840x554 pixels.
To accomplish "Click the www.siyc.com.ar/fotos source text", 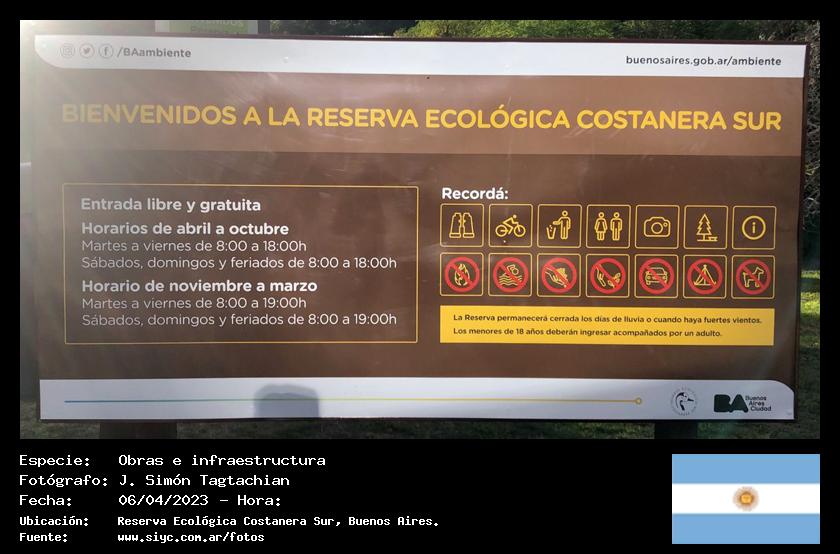I will 190,537.
